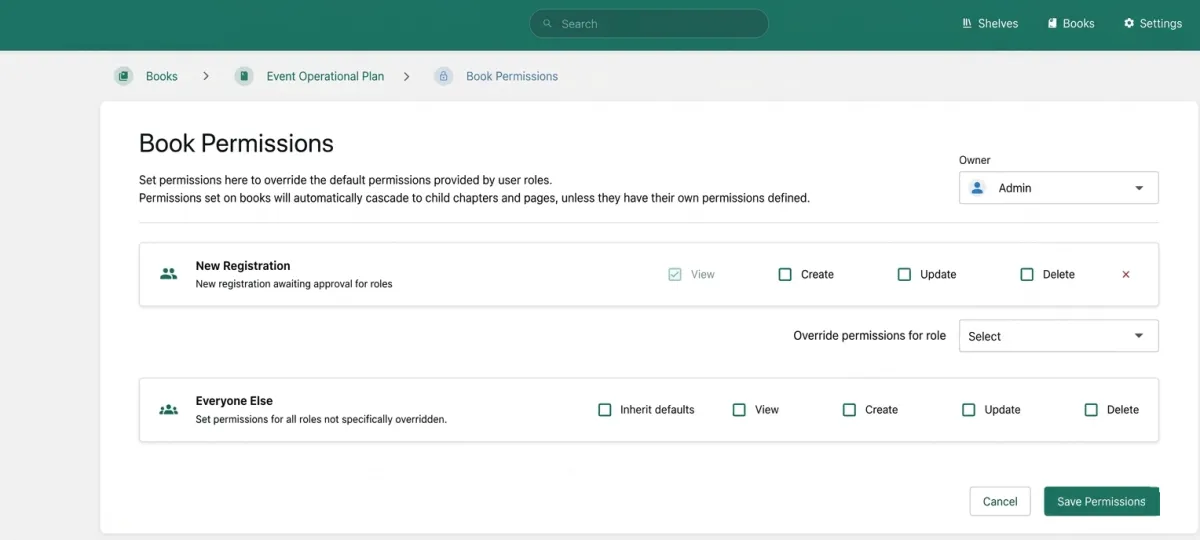Check Inherit defaults for Everyone Else
Image resolution: width=1200 pixels, height=540 pixels.
pos(604,409)
